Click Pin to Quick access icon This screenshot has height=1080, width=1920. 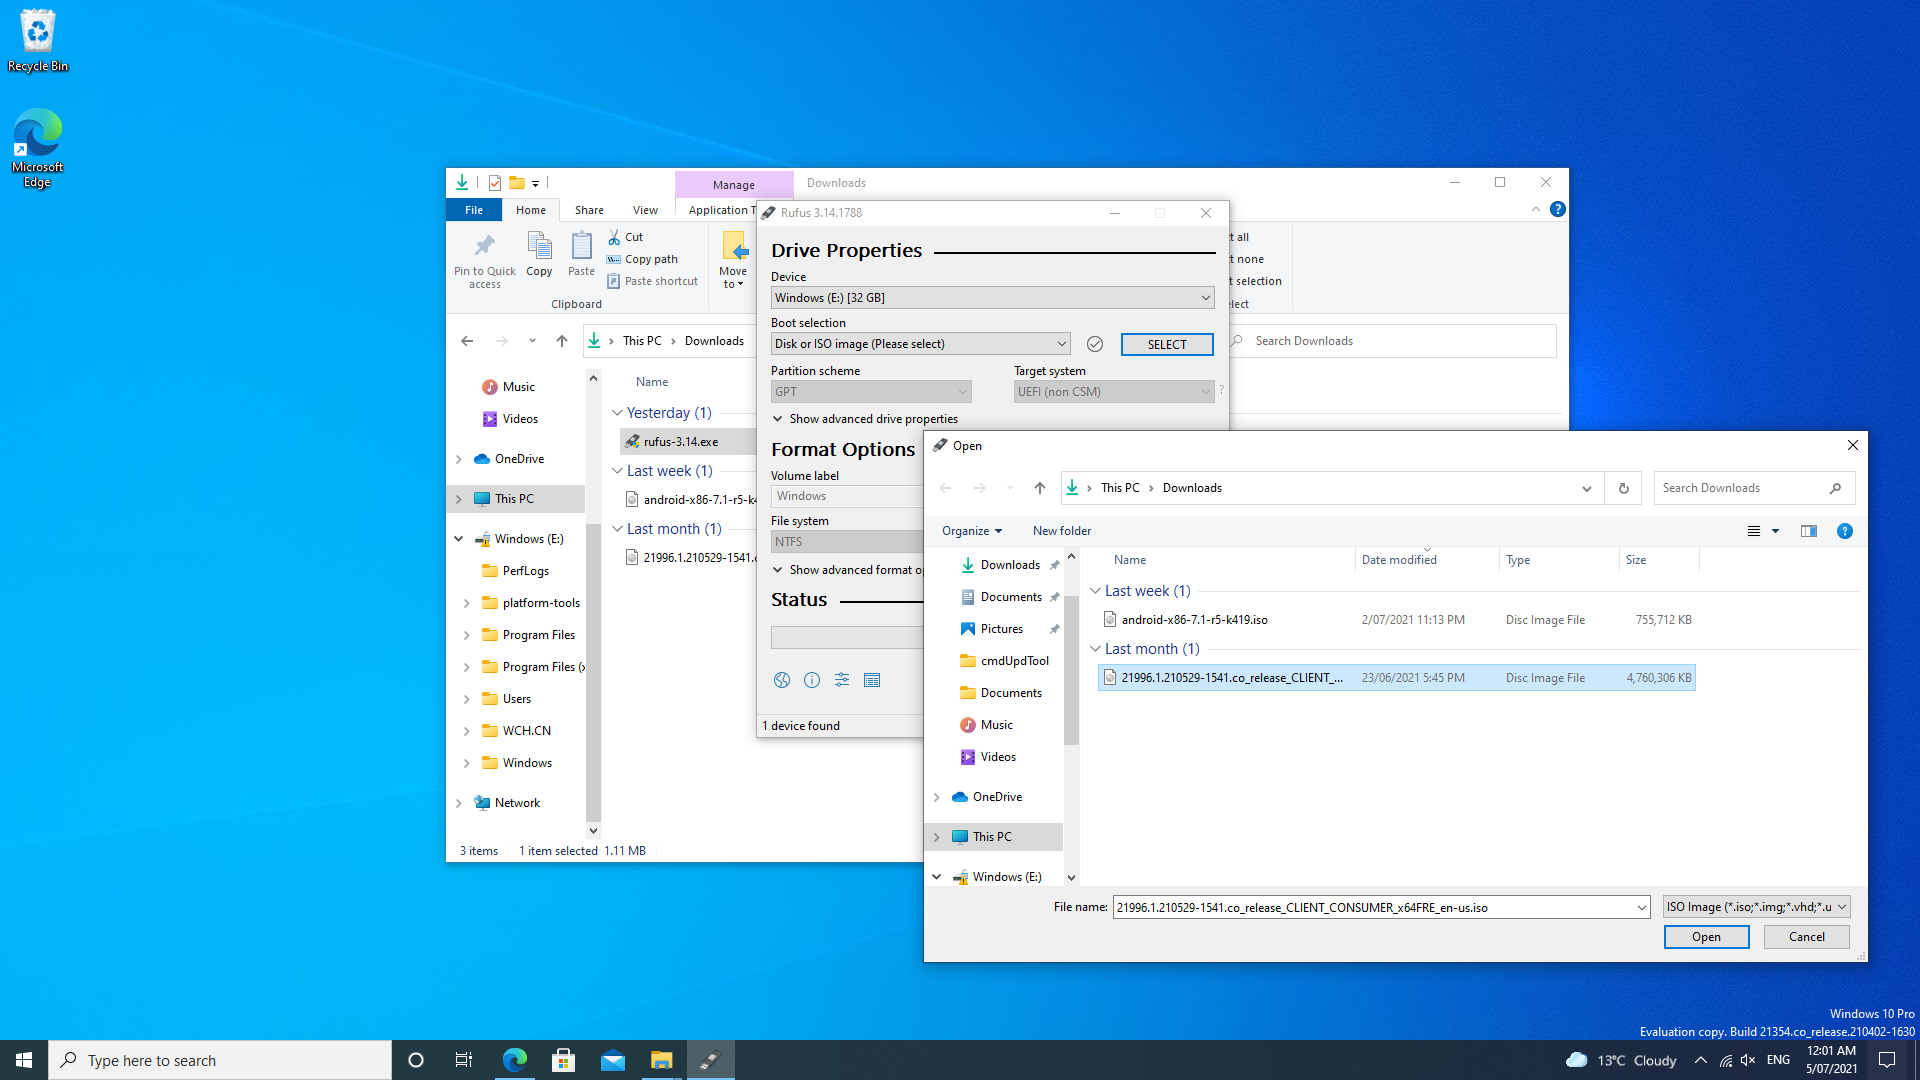click(x=485, y=260)
